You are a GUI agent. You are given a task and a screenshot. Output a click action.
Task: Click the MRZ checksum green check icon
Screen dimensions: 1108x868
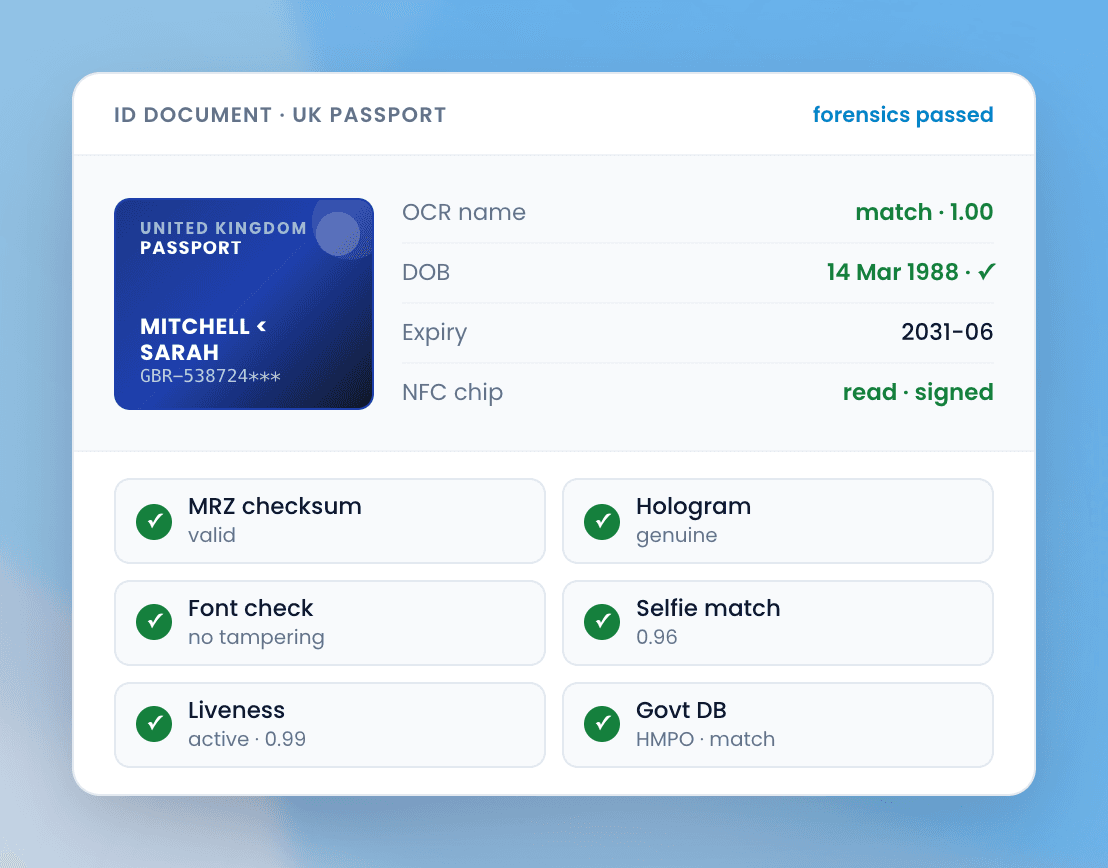154,522
